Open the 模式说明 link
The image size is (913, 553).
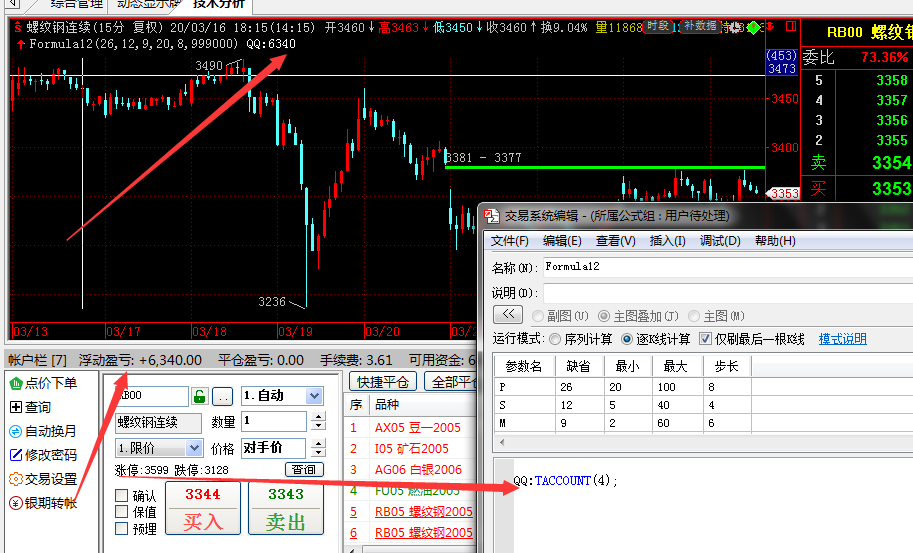click(x=843, y=339)
